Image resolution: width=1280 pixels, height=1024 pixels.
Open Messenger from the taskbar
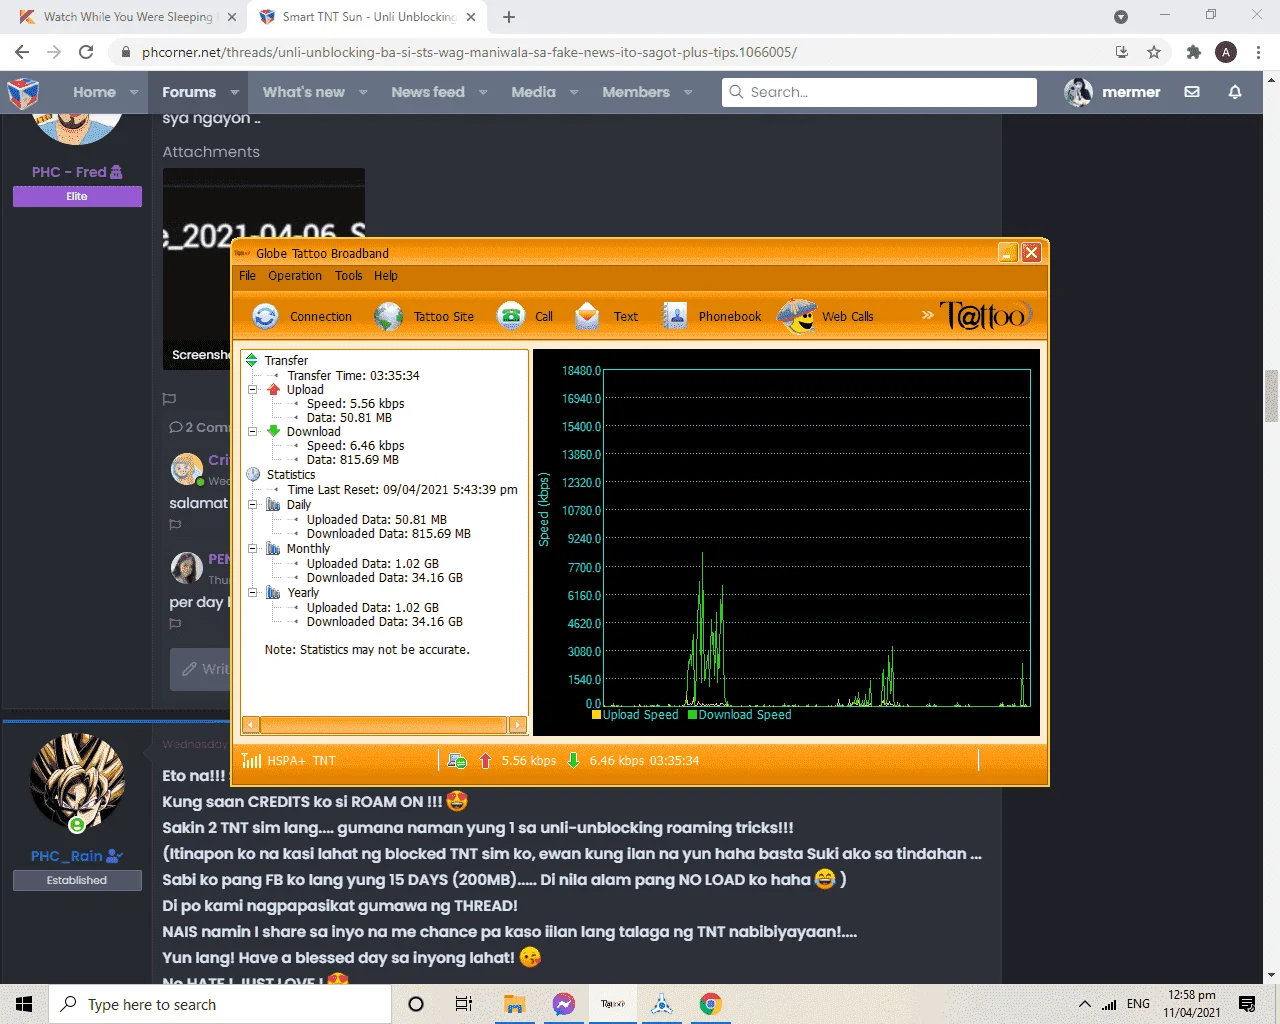564,1004
